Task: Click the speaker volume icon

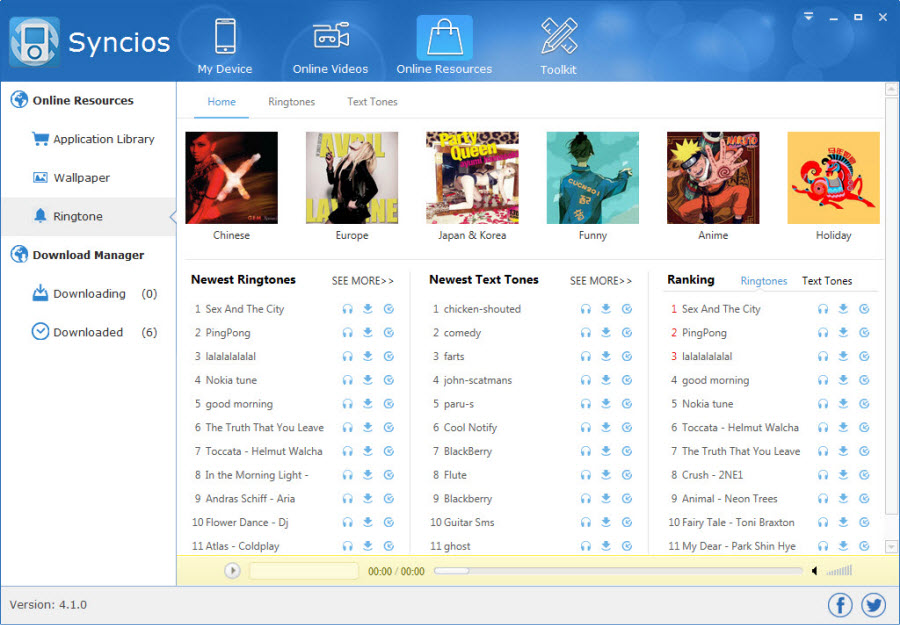Action: [x=814, y=571]
